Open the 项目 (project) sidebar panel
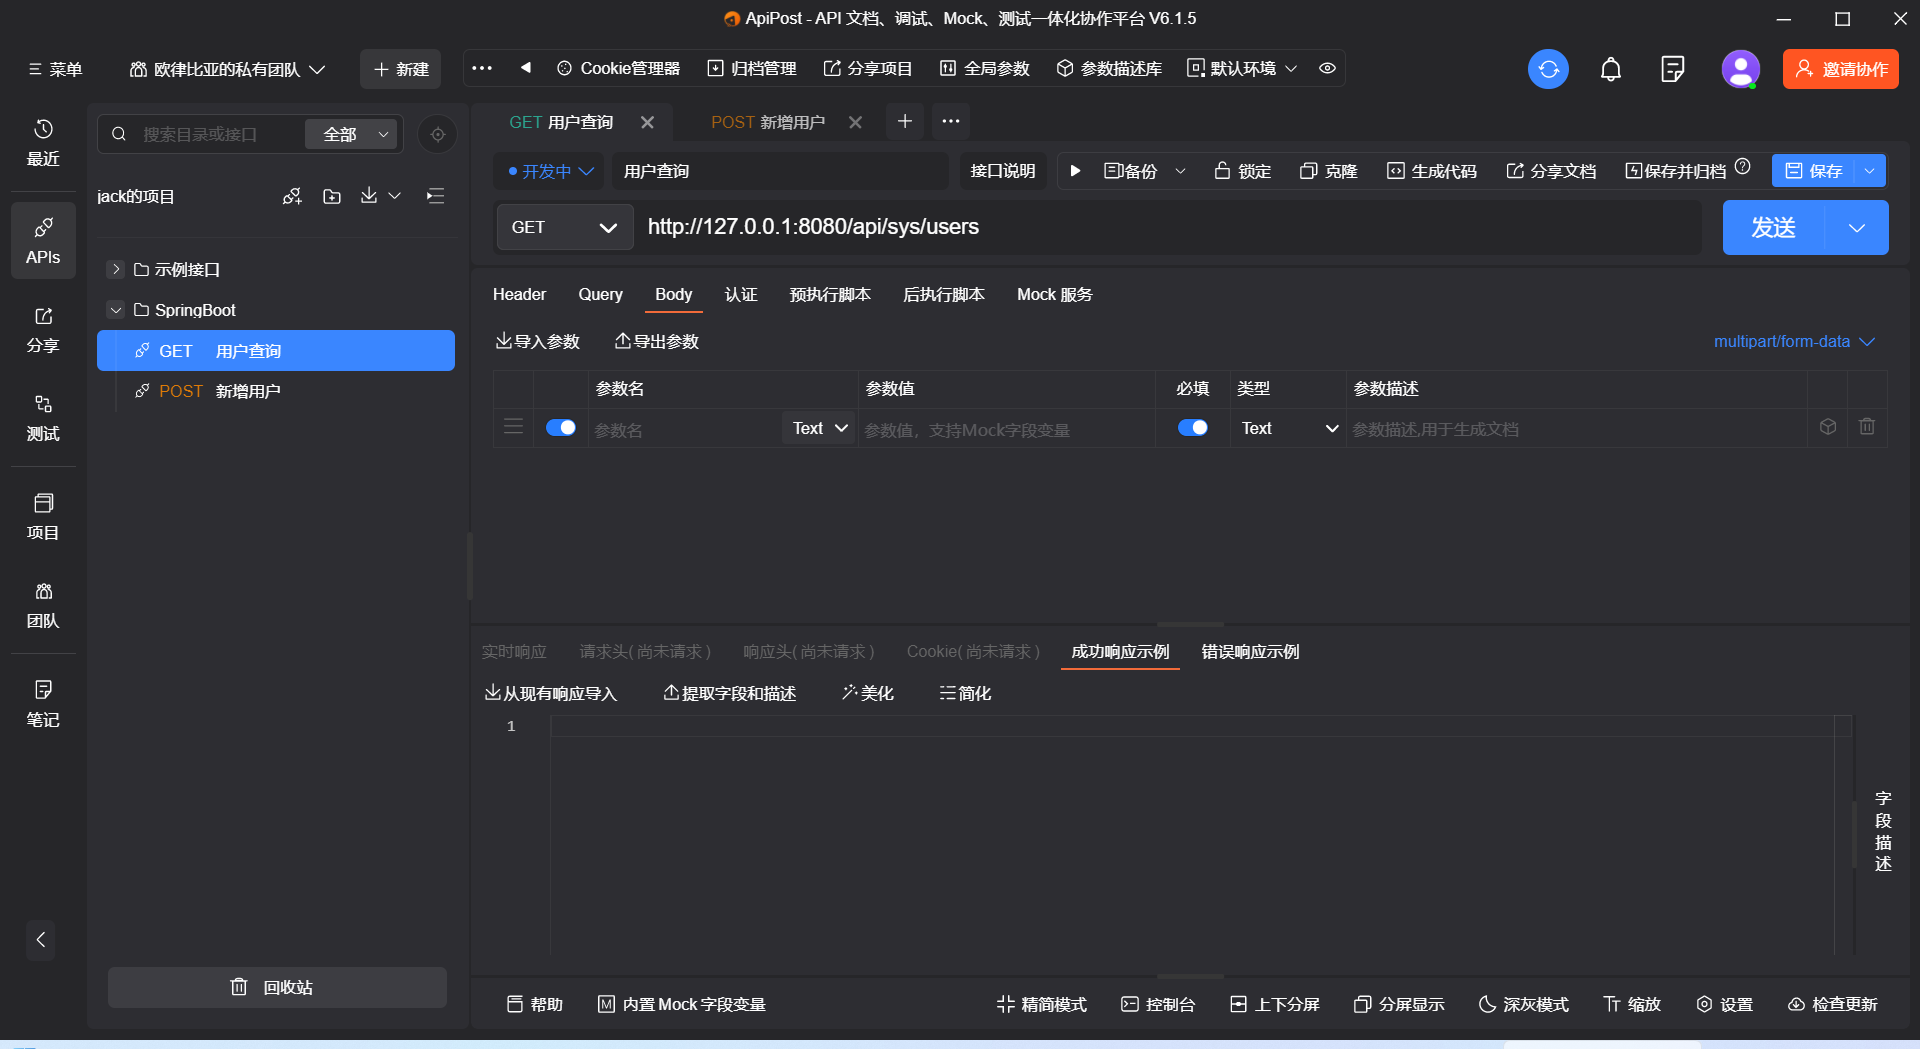This screenshot has height=1049, width=1920. [x=43, y=517]
